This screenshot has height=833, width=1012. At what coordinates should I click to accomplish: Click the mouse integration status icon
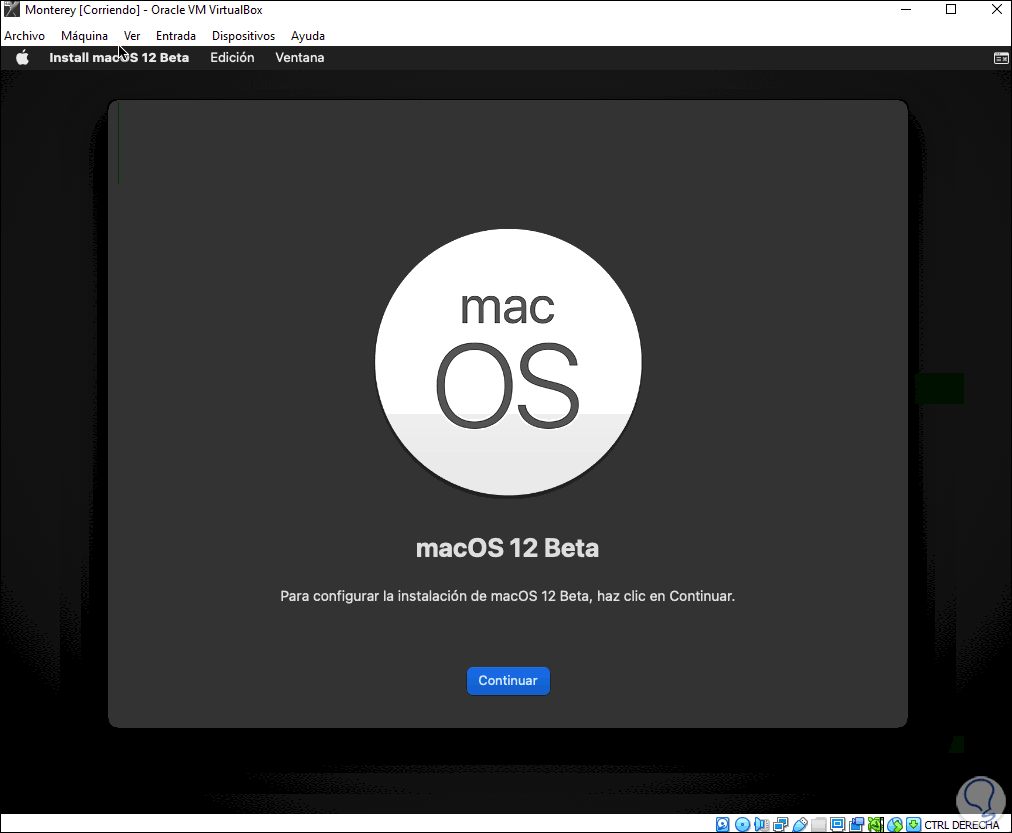click(895, 825)
